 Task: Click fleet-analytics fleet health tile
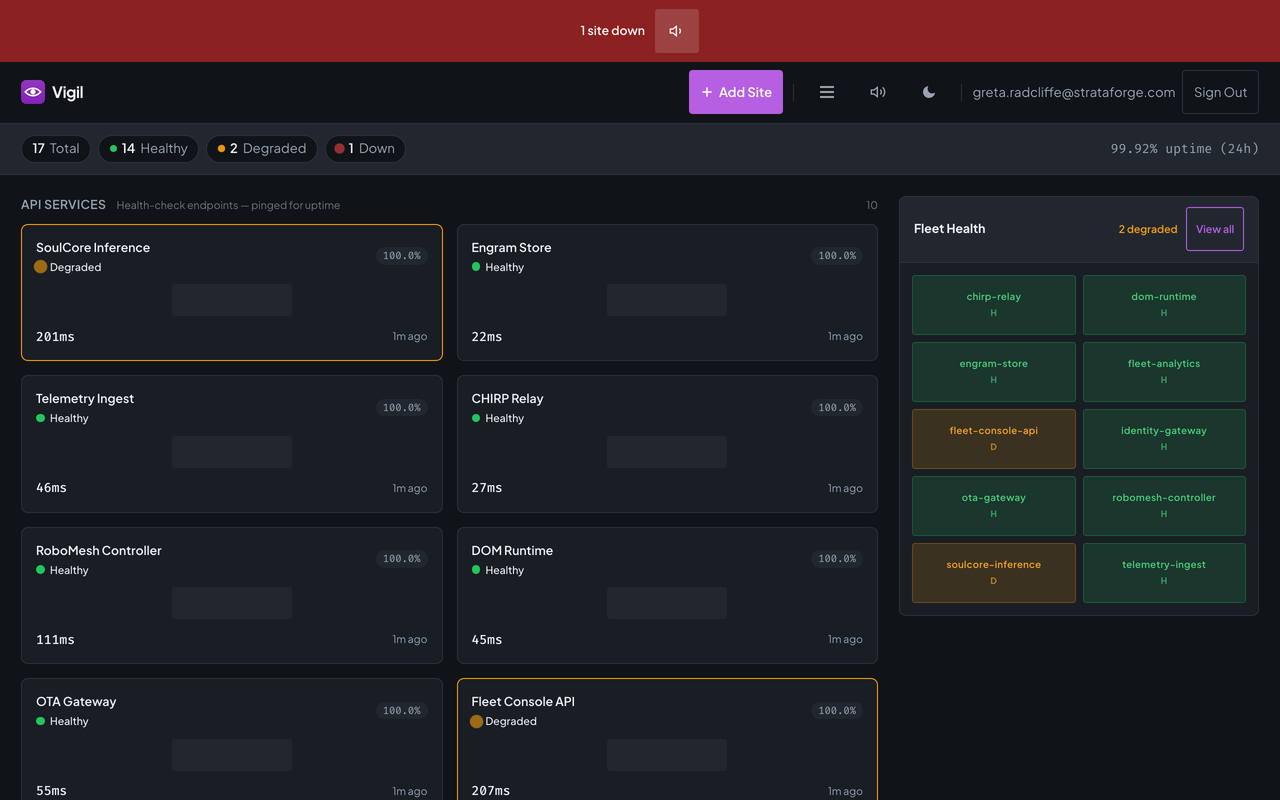point(1164,372)
